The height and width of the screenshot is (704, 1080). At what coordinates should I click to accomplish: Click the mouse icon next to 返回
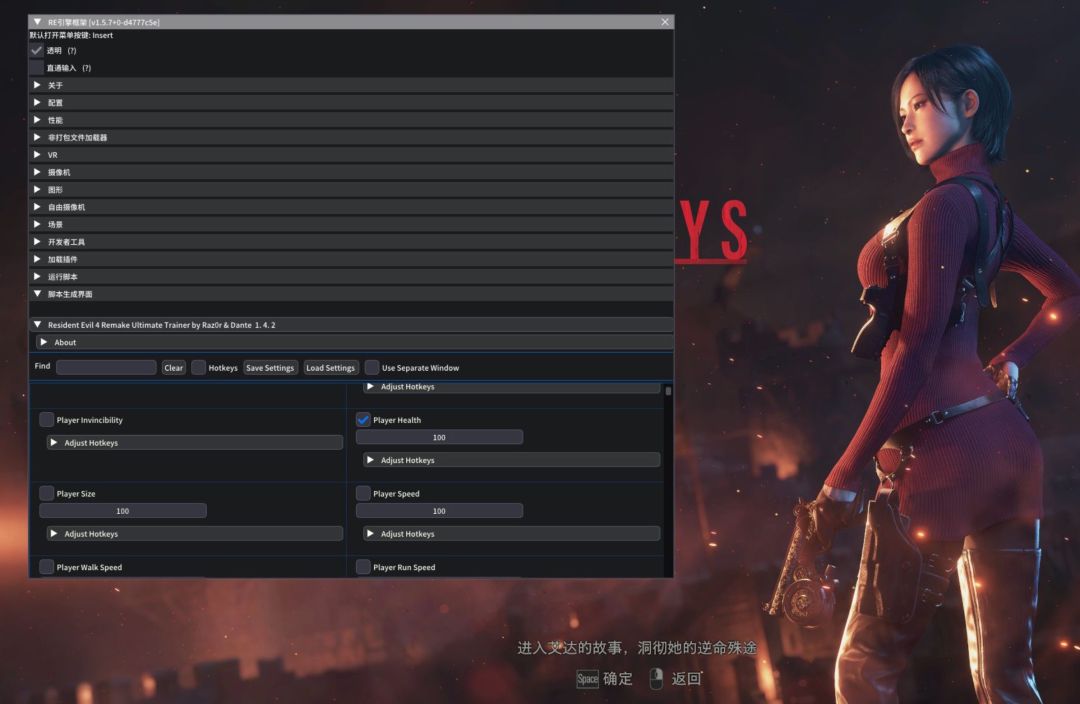(x=656, y=679)
